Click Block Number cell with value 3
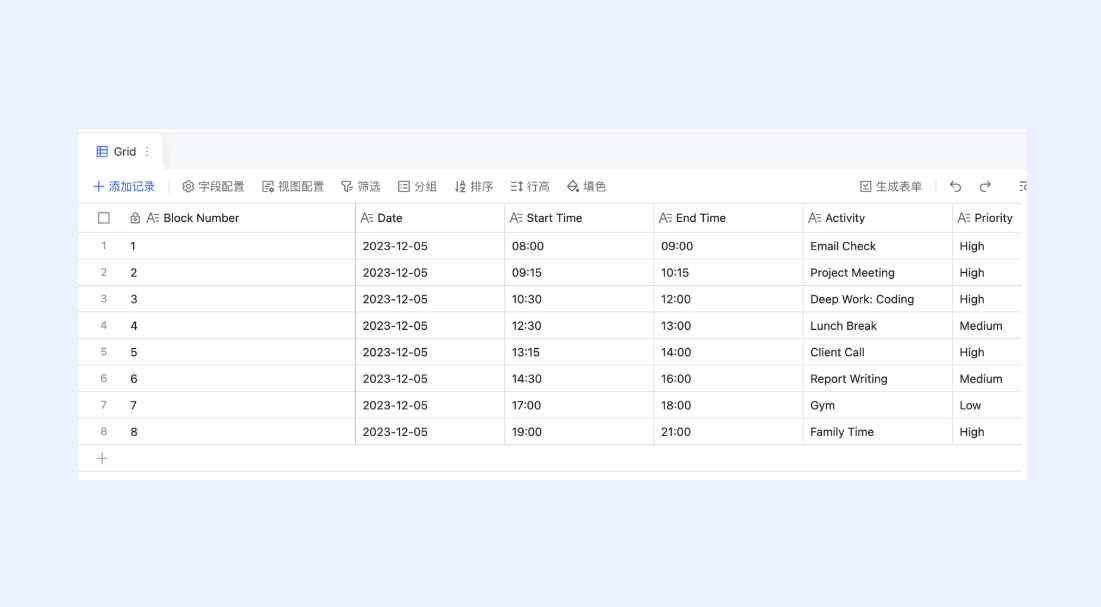1101x607 pixels. (x=239, y=299)
